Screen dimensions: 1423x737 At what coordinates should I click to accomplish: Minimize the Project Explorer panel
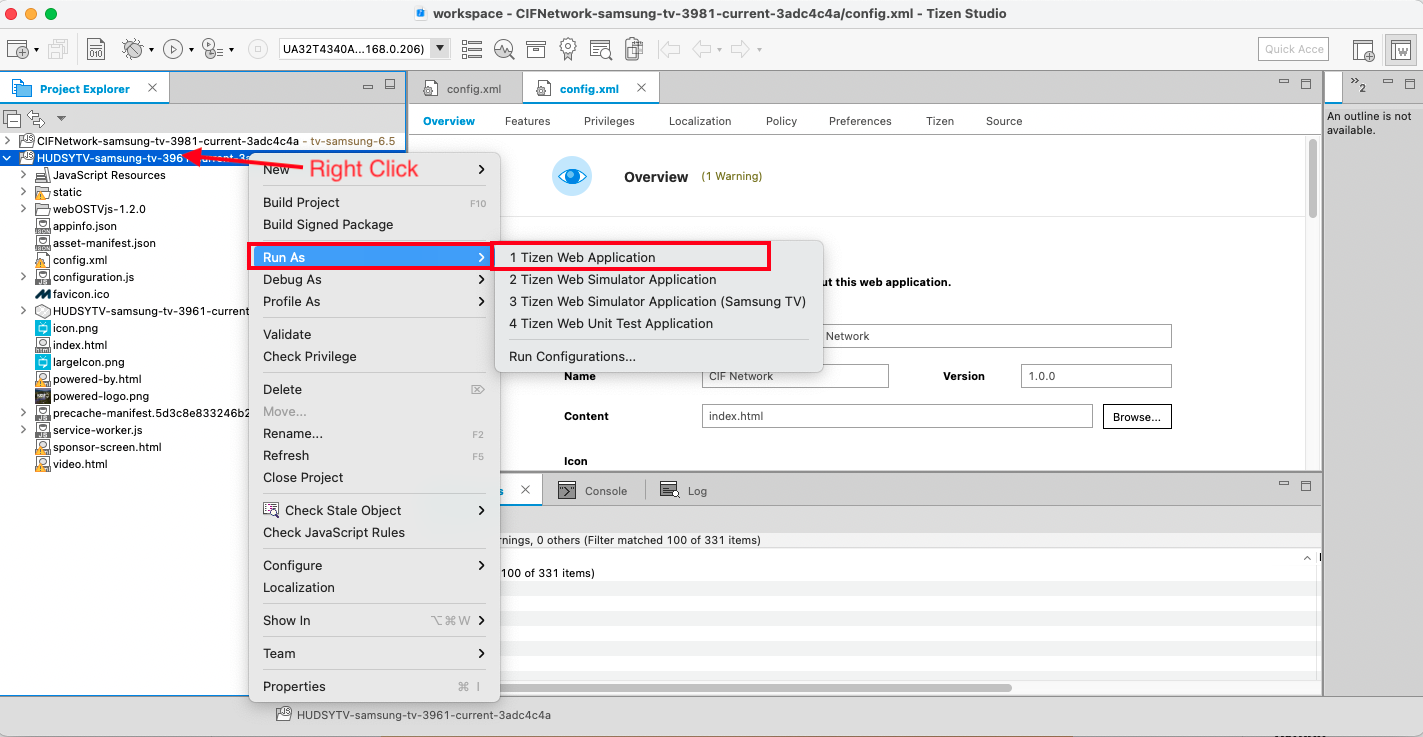coord(369,85)
